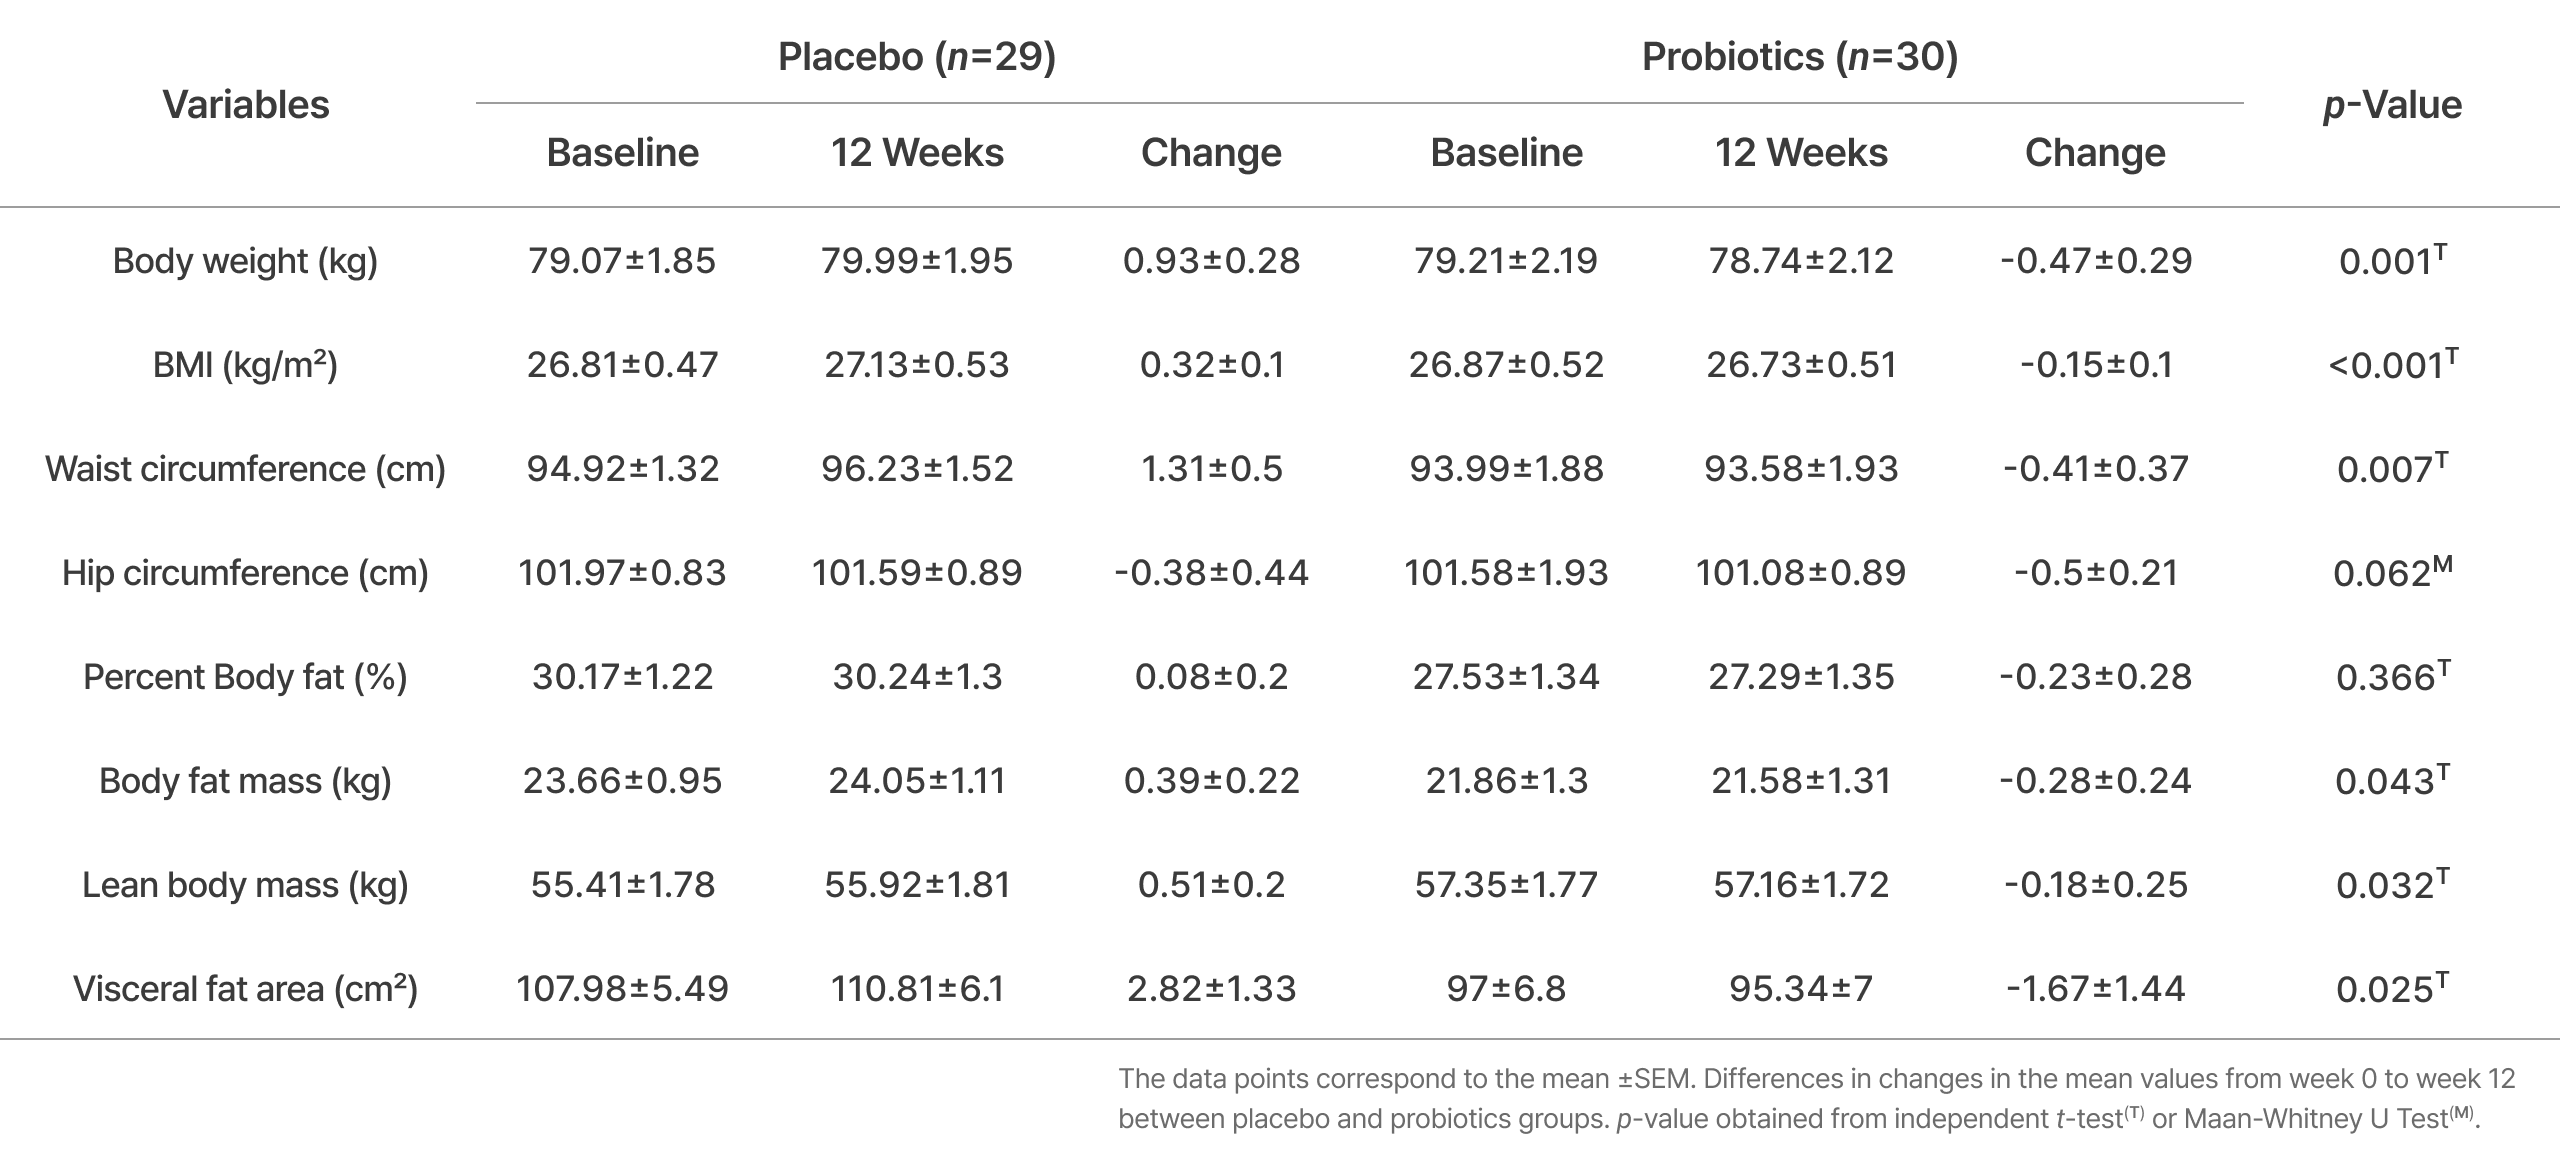Image resolution: width=2560 pixels, height=1176 pixels.
Task: Select the BMI (kg/m²) row label
Action: click(245, 365)
